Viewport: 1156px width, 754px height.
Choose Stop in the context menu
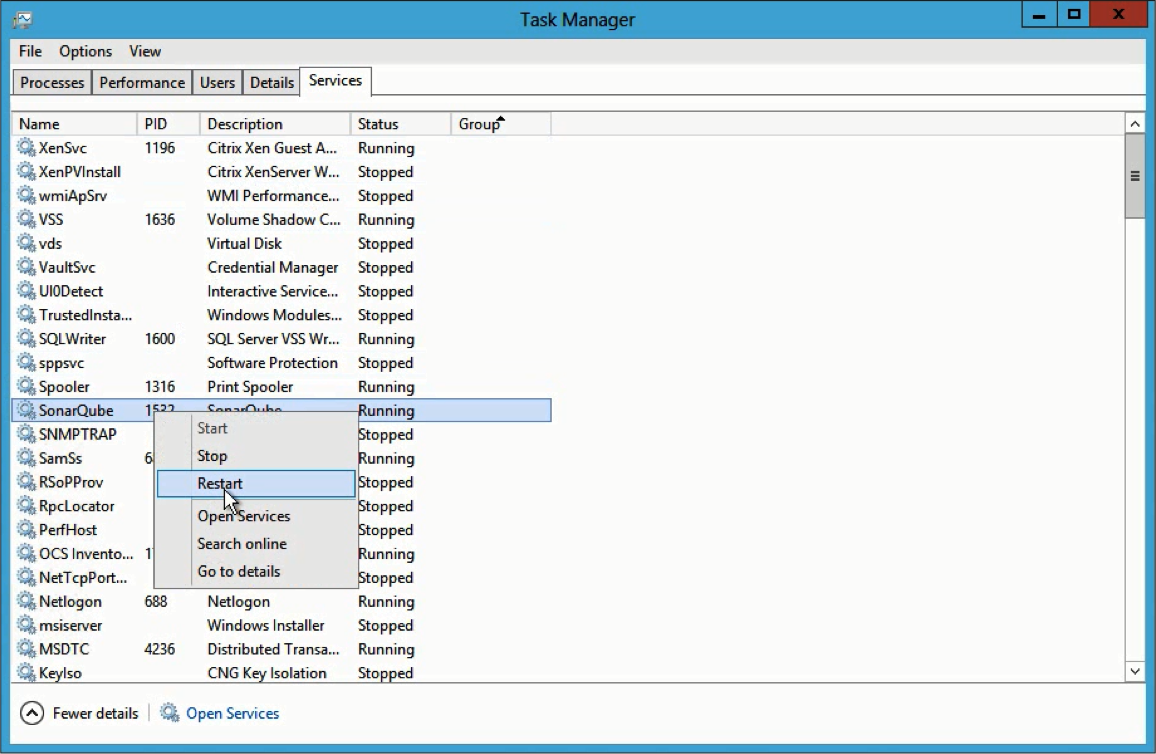[256, 456]
